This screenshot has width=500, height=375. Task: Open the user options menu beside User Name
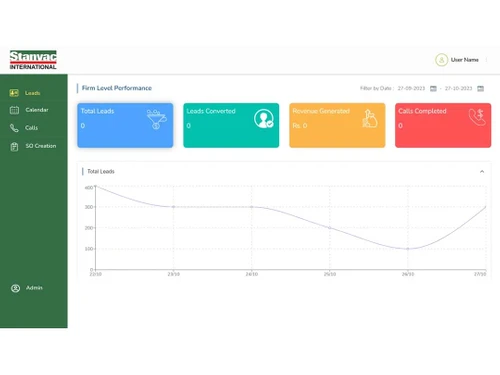[487, 60]
